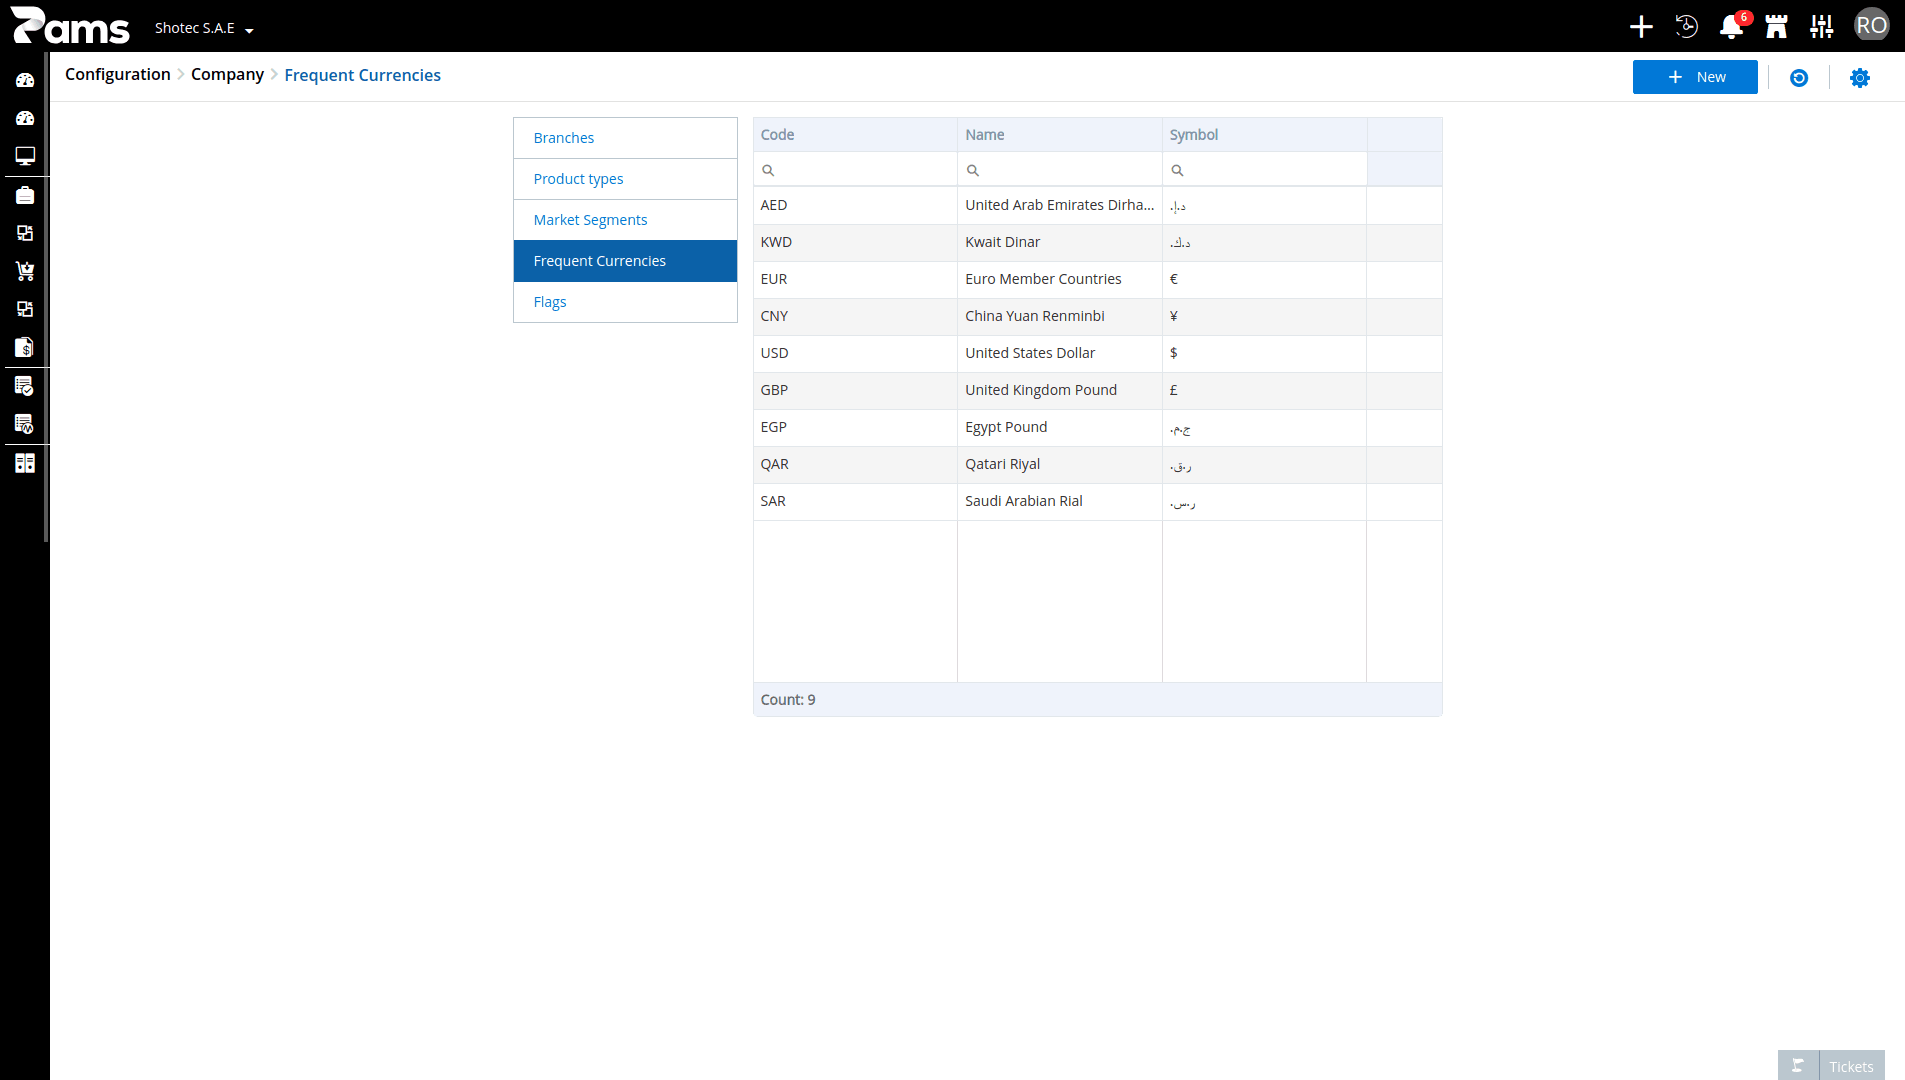
Task: Click United Arab Emirates Dirha... name cell
Action: 1060,205
